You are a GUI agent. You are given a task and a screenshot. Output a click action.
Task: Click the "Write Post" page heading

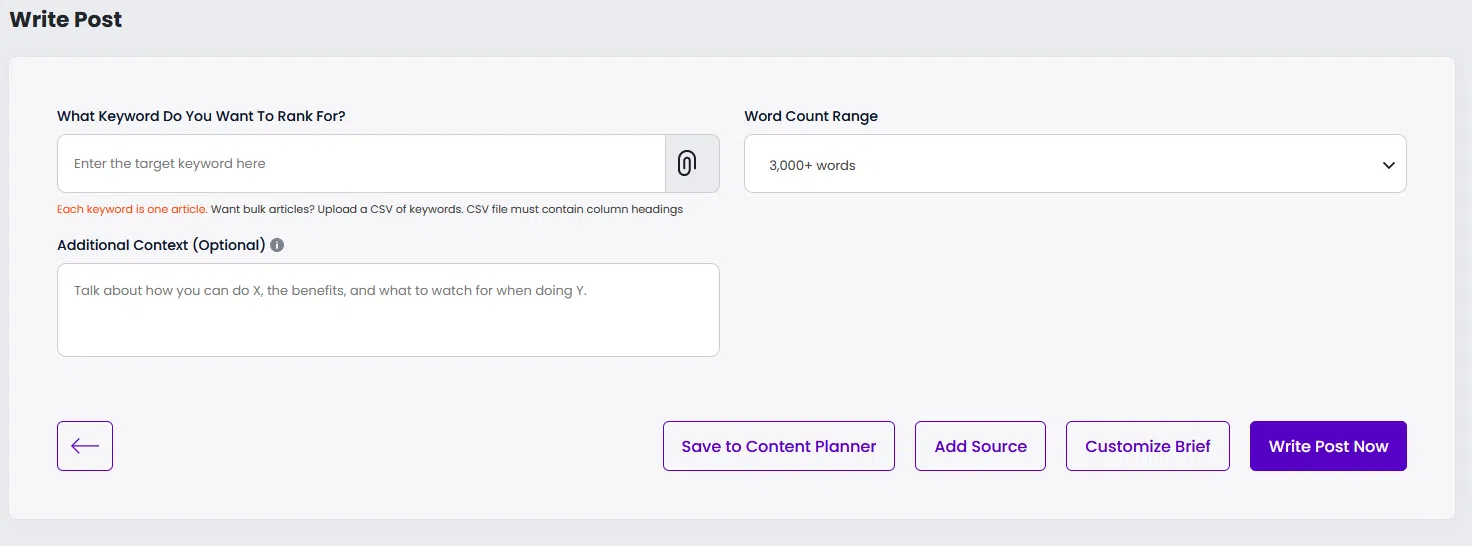66,20
